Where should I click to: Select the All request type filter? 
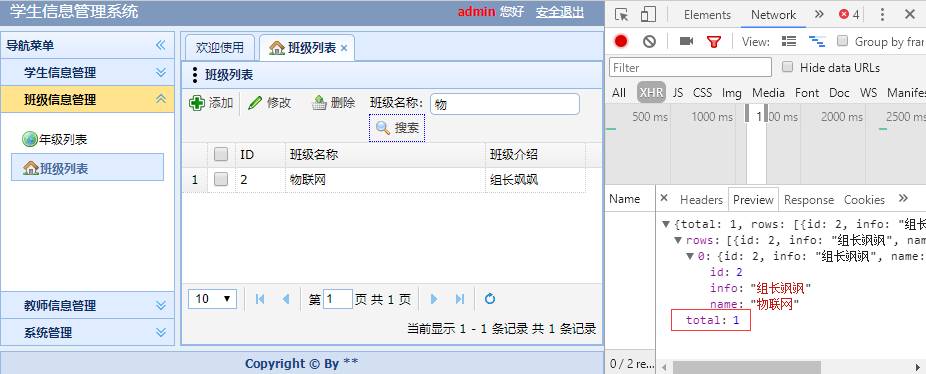click(619, 93)
